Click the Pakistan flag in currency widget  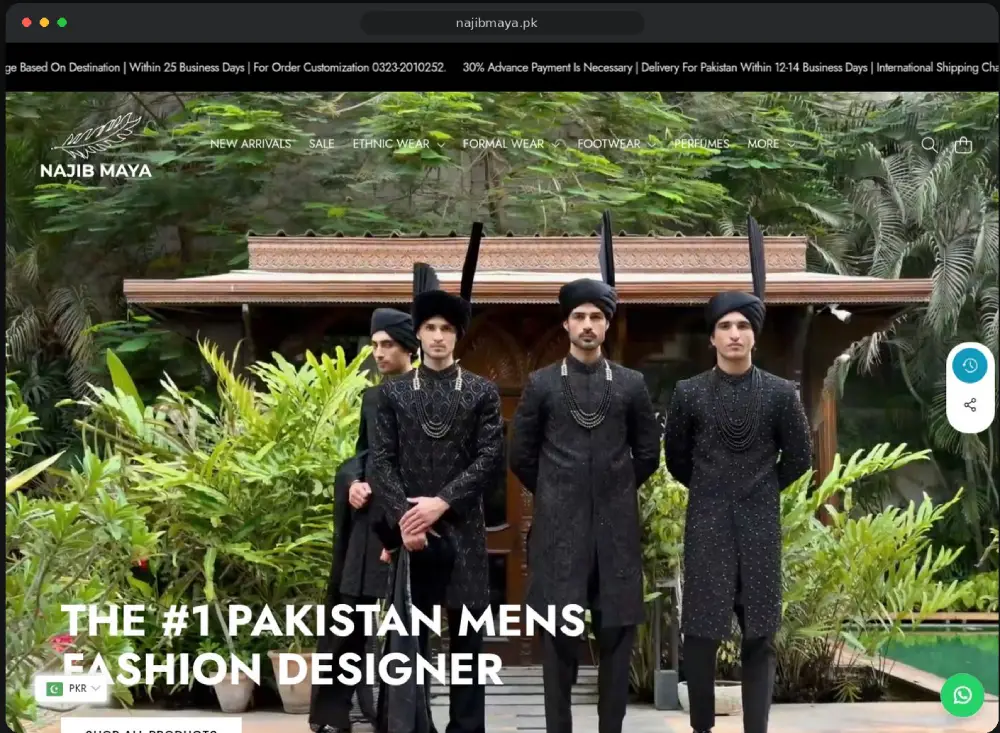pyautogui.click(x=55, y=688)
